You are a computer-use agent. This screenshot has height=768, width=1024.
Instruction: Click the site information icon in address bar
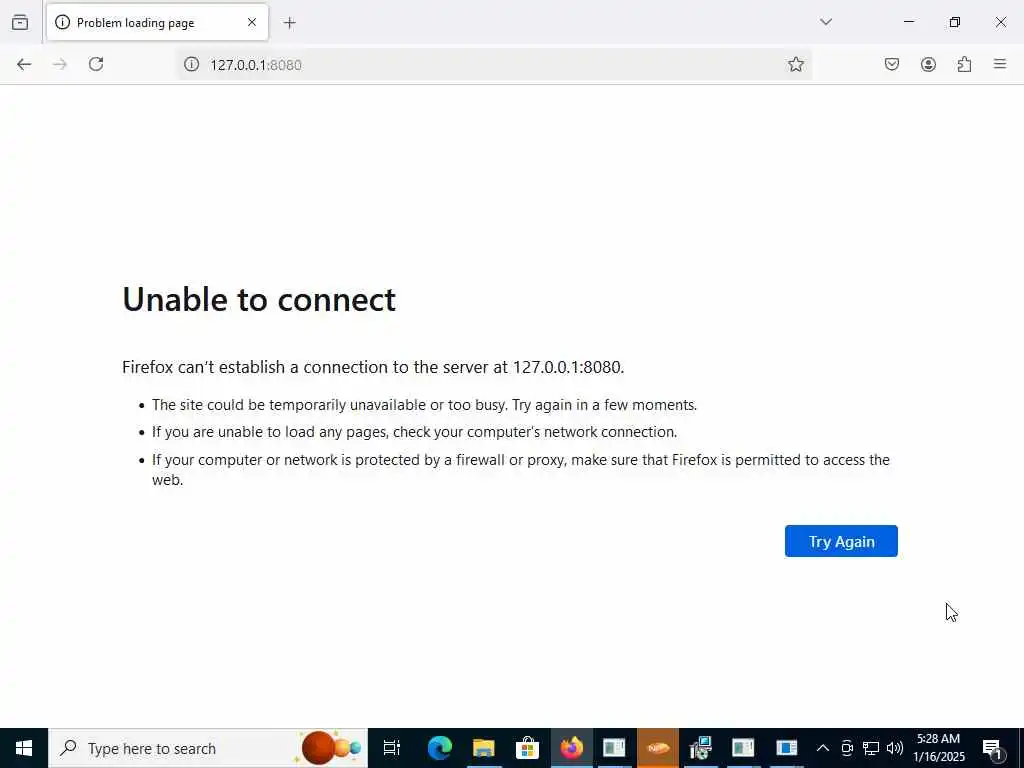[191, 64]
